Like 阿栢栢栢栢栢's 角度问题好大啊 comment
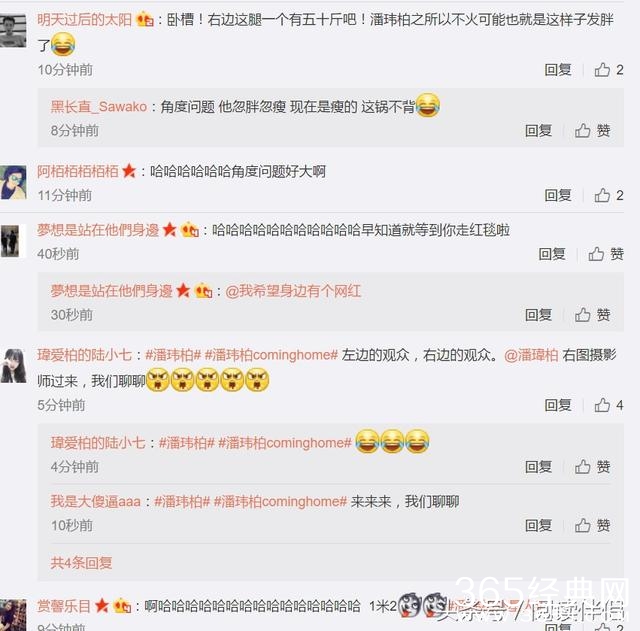 coord(609,196)
